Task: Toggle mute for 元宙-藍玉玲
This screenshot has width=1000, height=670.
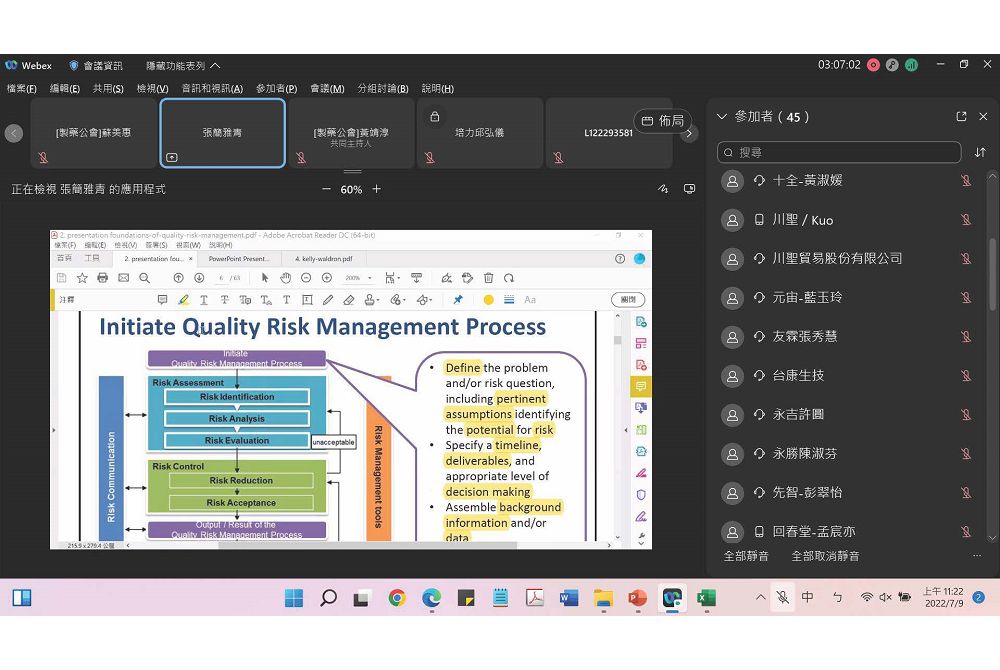Action: click(x=966, y=298)
